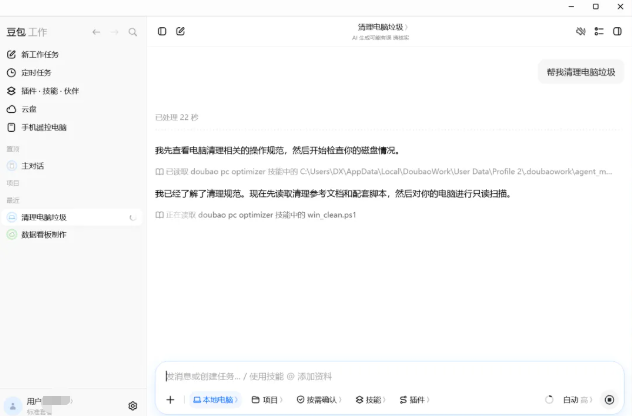Maximize the window

point(596,6)
